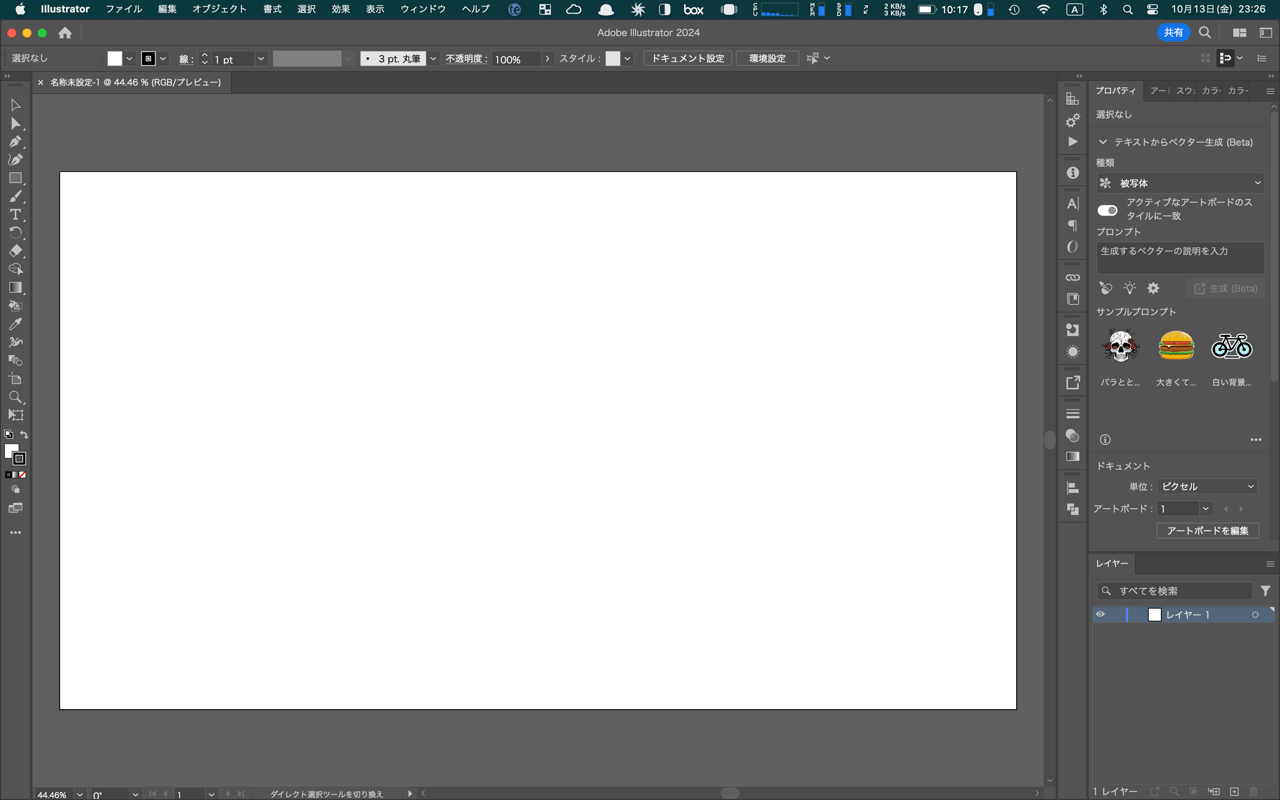This screenshot has width=1280, height=800.
Task: Open the スタイル graphic style dropdown
Action: pos(627,59)
